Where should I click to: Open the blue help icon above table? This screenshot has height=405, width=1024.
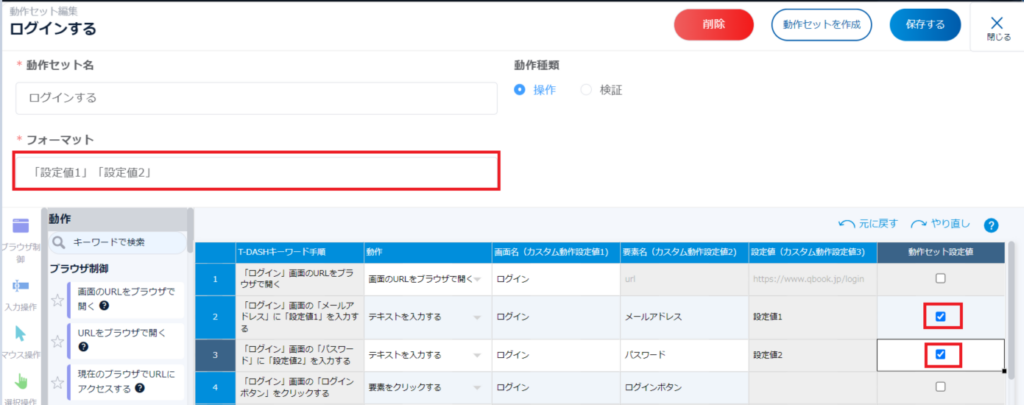(x=991, y=225)
